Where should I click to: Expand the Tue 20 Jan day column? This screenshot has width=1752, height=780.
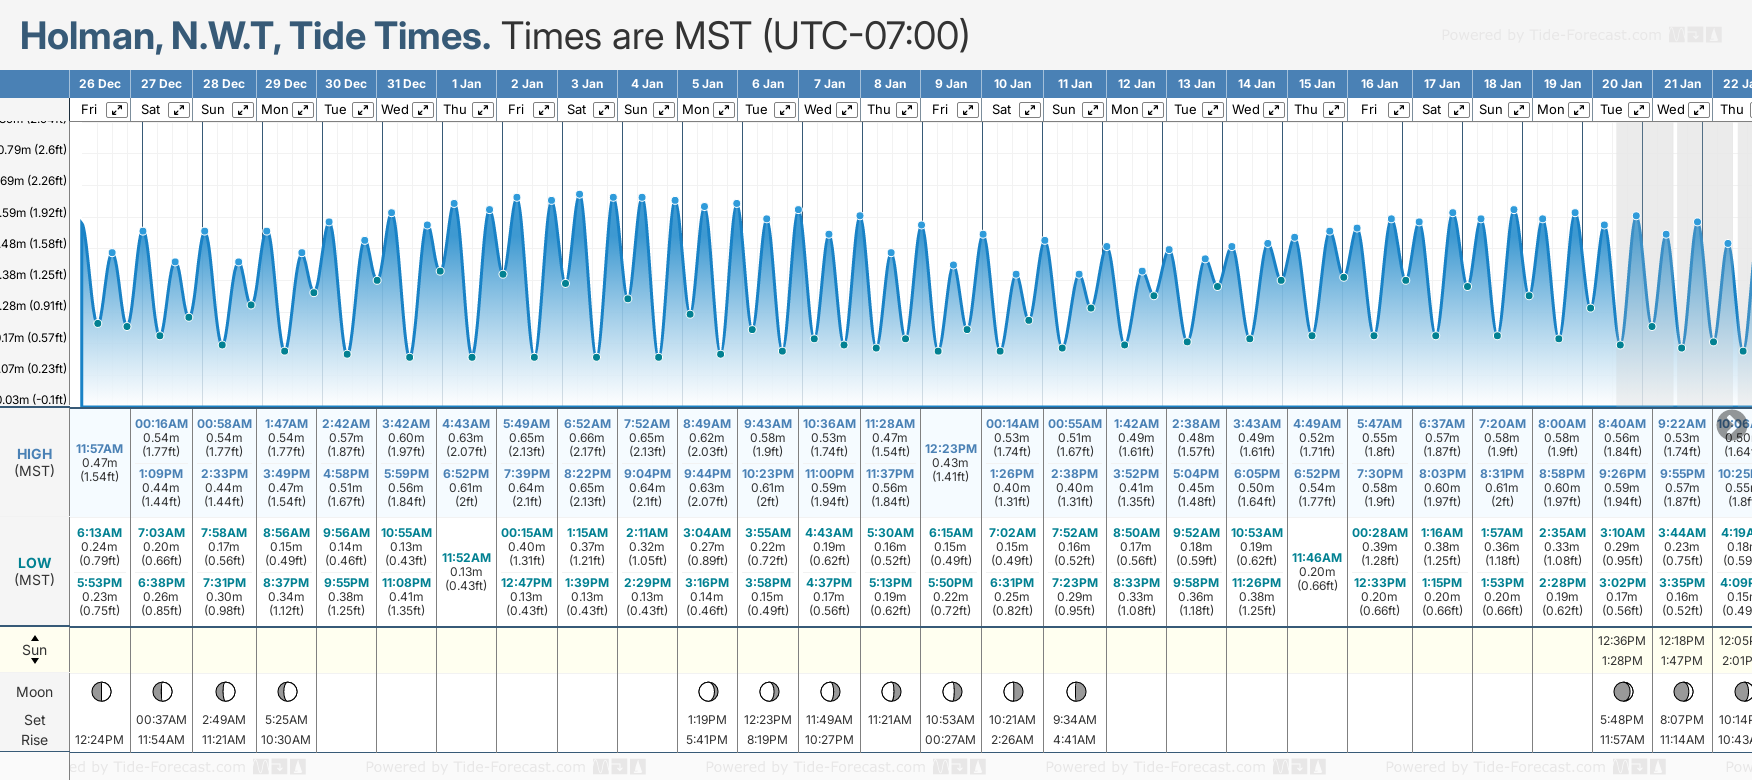[x=1638, y=110]
